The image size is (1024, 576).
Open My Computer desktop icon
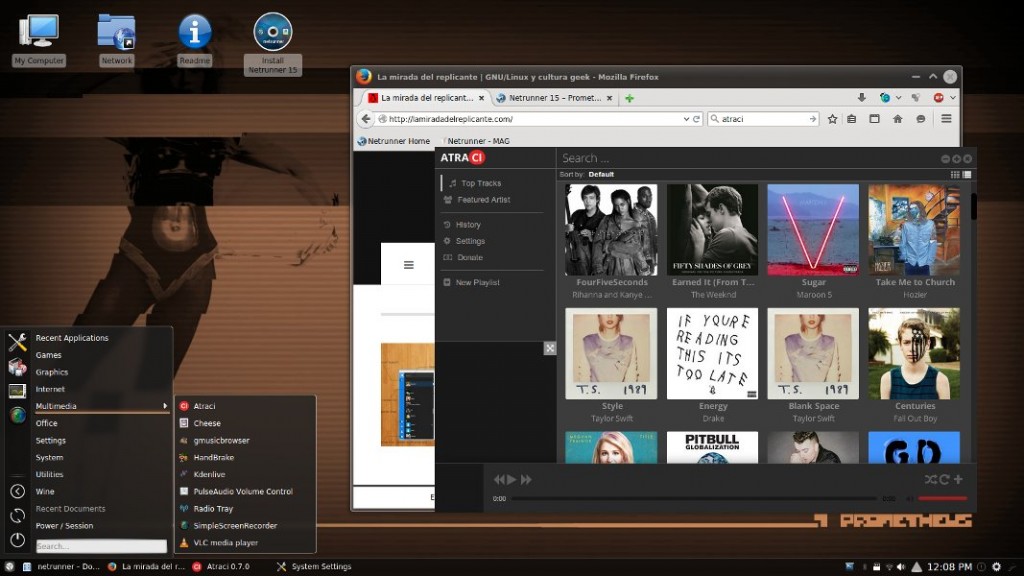point(39,39)
